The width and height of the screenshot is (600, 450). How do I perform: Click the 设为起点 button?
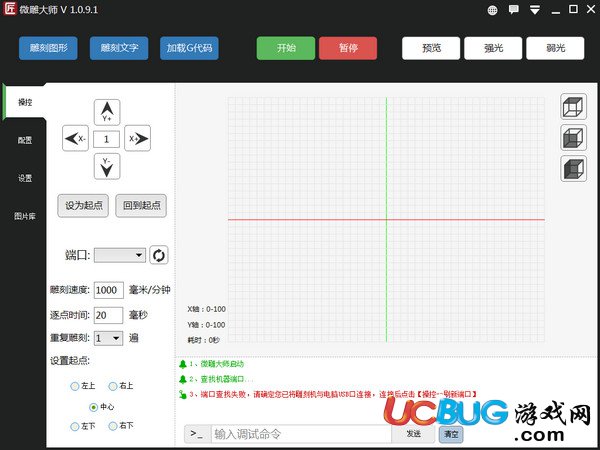pyautogui.click(x=83, y=206)
